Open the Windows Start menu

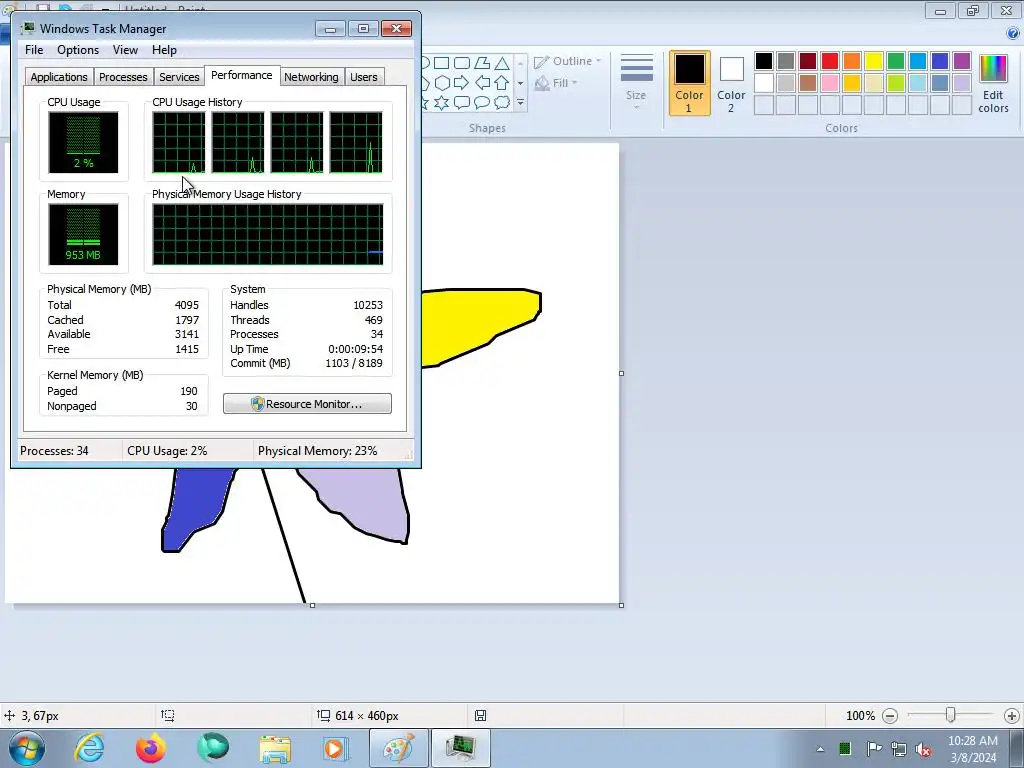pyautogui.click(x=27, y=748)
